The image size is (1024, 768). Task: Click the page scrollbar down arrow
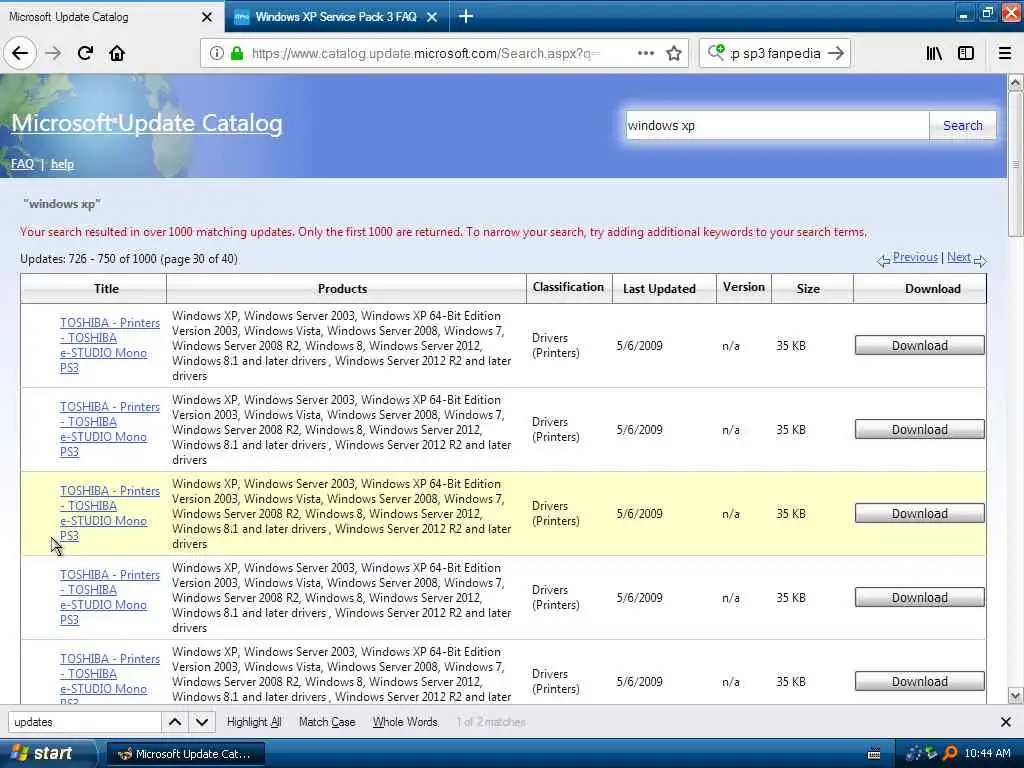(1016, 696)
